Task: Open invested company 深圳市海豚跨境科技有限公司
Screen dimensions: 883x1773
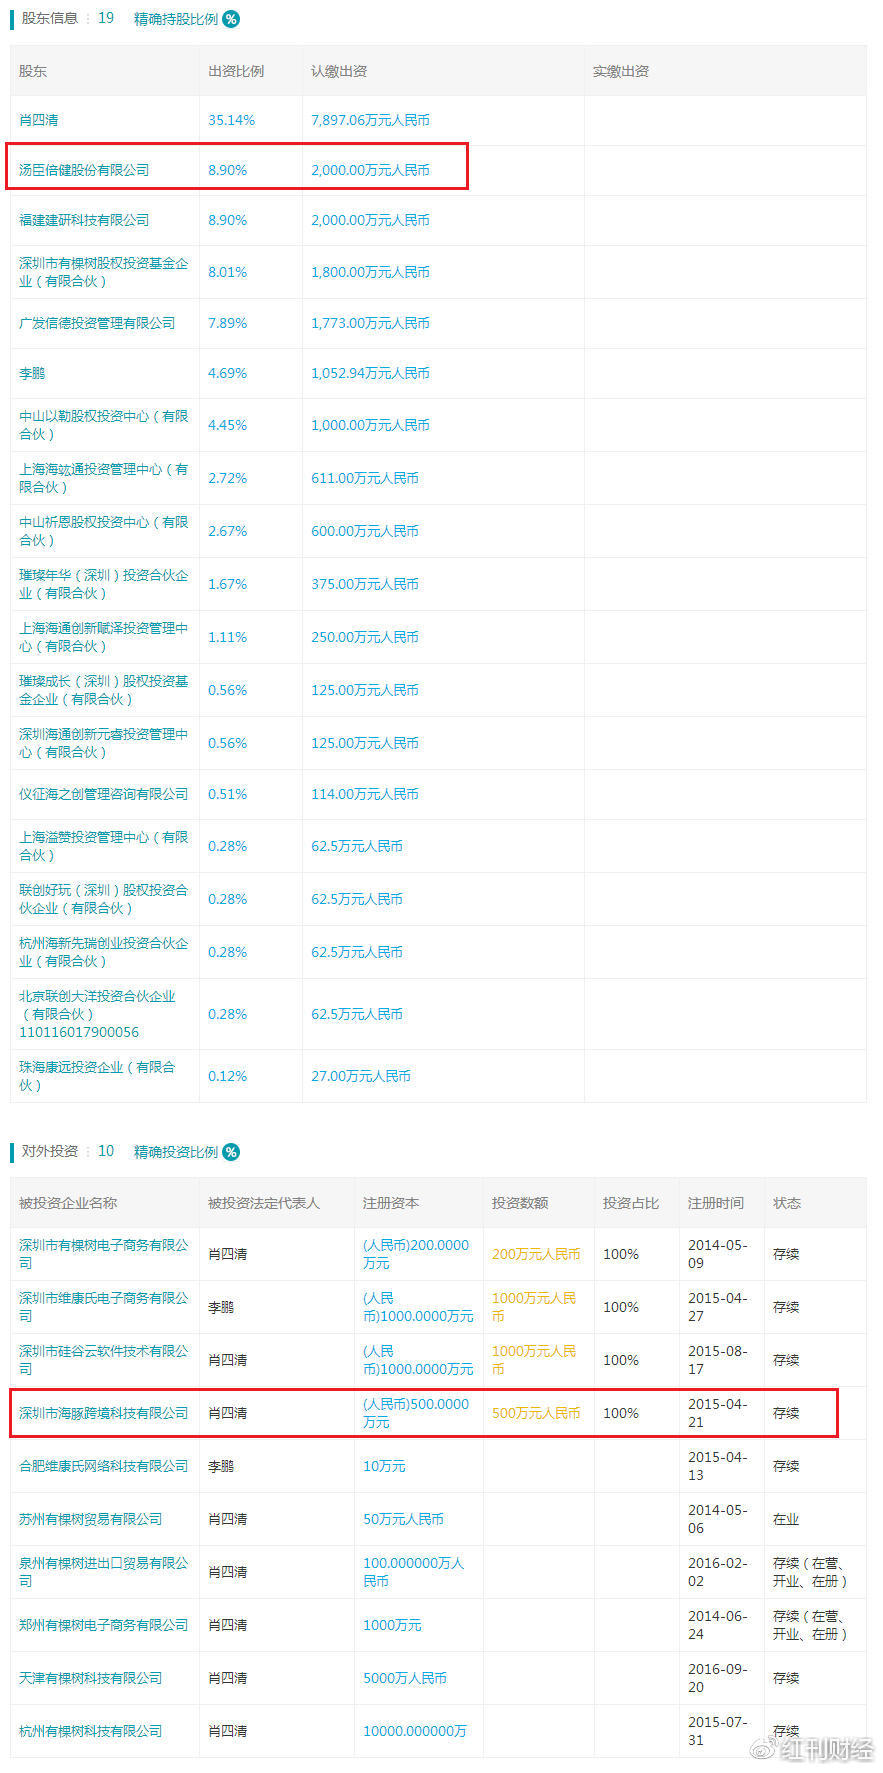Action: (x=103, y=1413)
